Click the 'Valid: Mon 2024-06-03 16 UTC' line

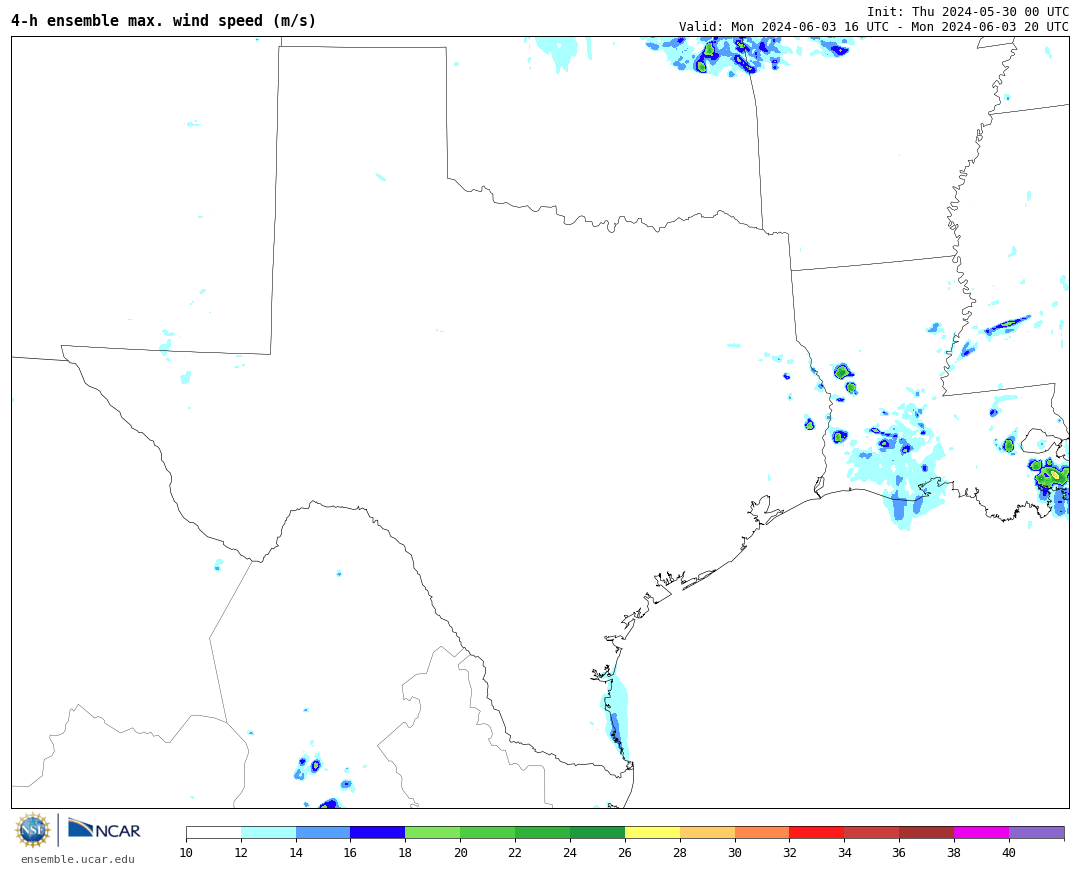(874, 27)
